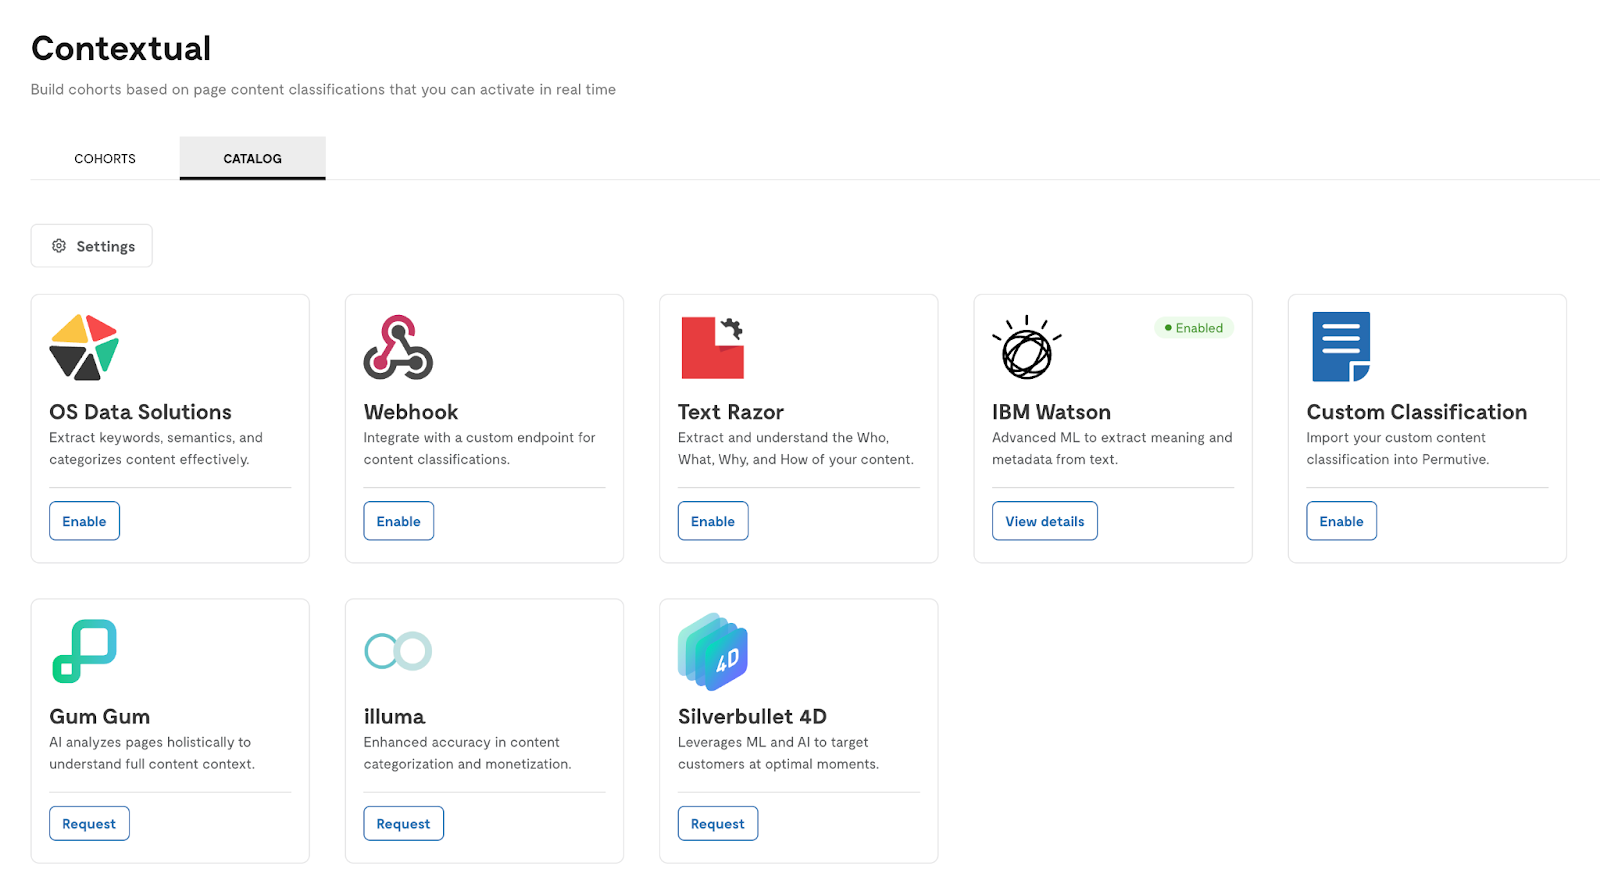Click the Custom Classification document icon
Screen dimensions: 1600x891
click(1341, 347)
